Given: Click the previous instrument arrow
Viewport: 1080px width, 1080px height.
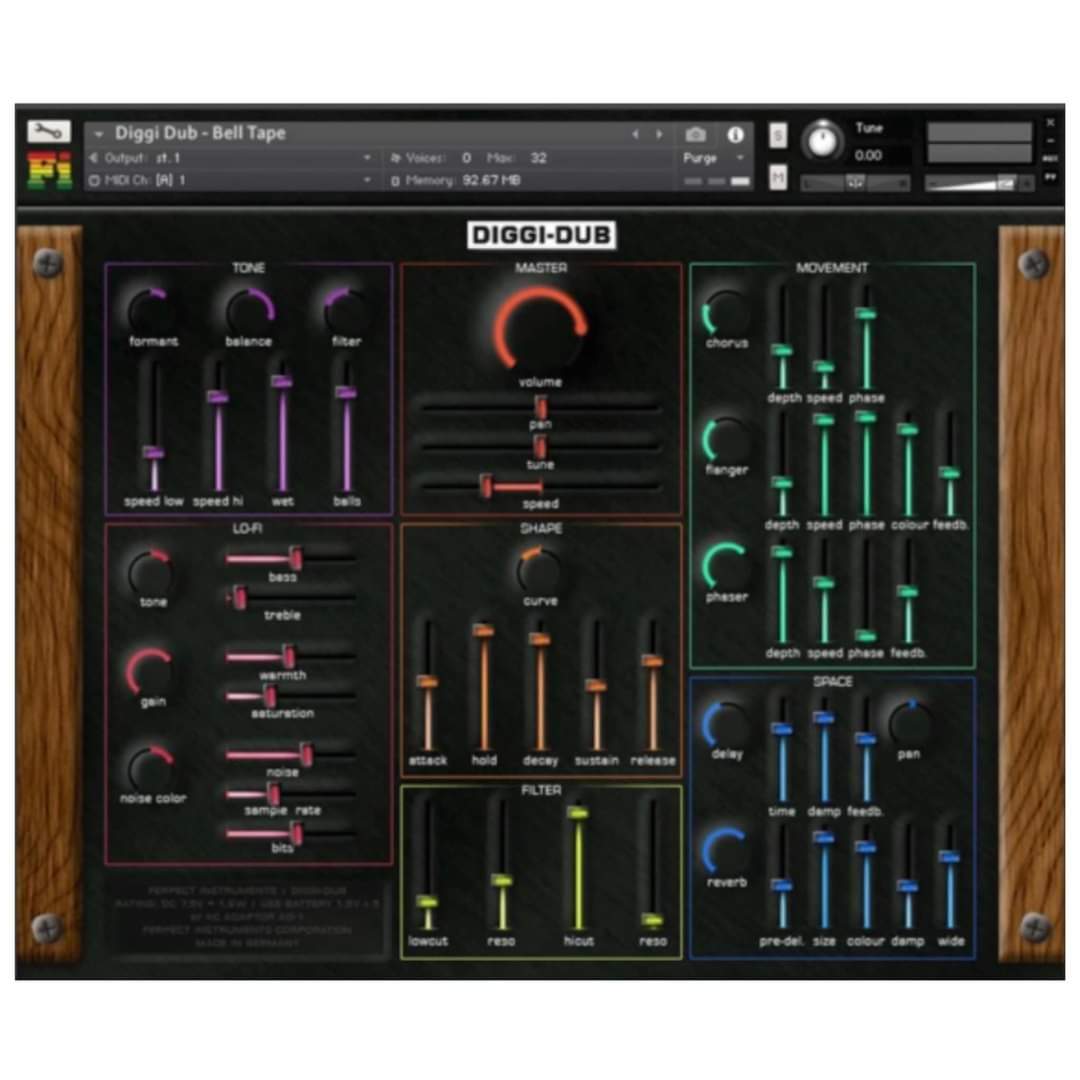Looking at the screenshot, I should [x=637, y=133].
